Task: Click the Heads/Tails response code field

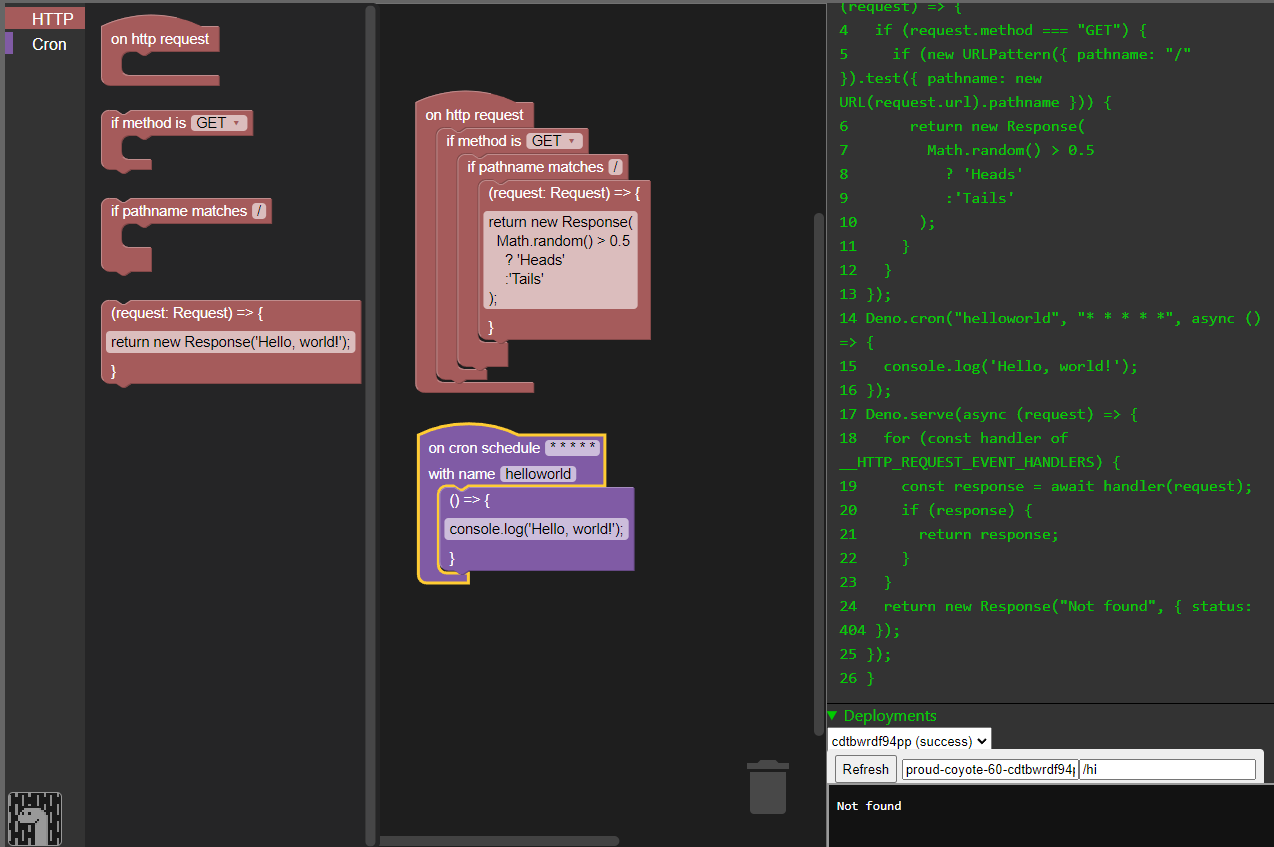Action: click(560, 260)
